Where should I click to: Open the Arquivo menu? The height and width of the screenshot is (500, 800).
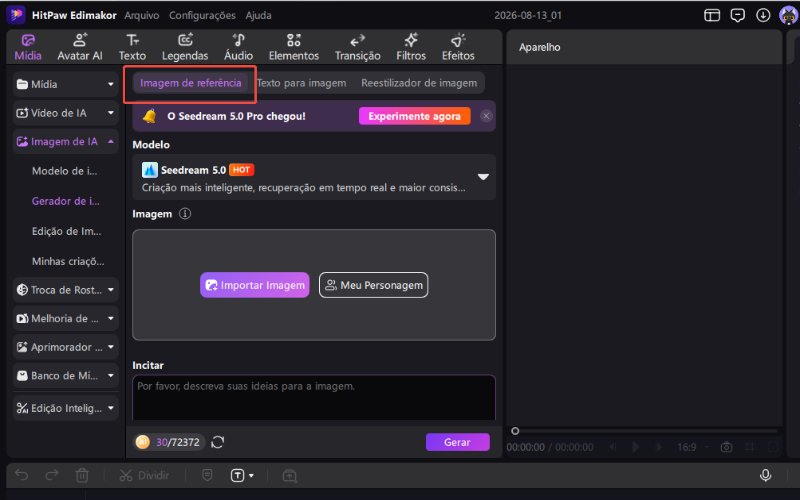point(141,15)
